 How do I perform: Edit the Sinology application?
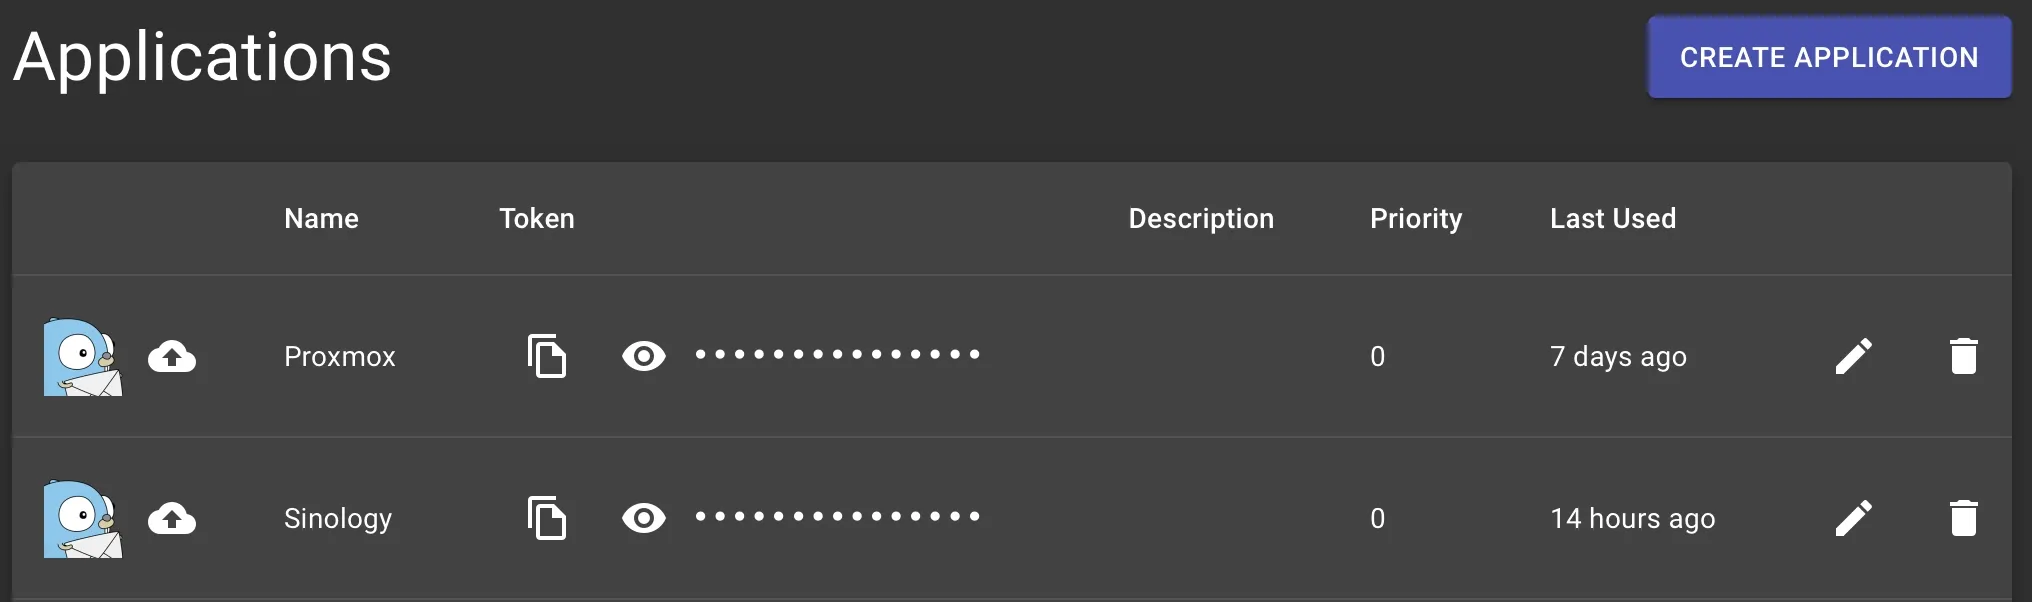[x=1853, y=518]
